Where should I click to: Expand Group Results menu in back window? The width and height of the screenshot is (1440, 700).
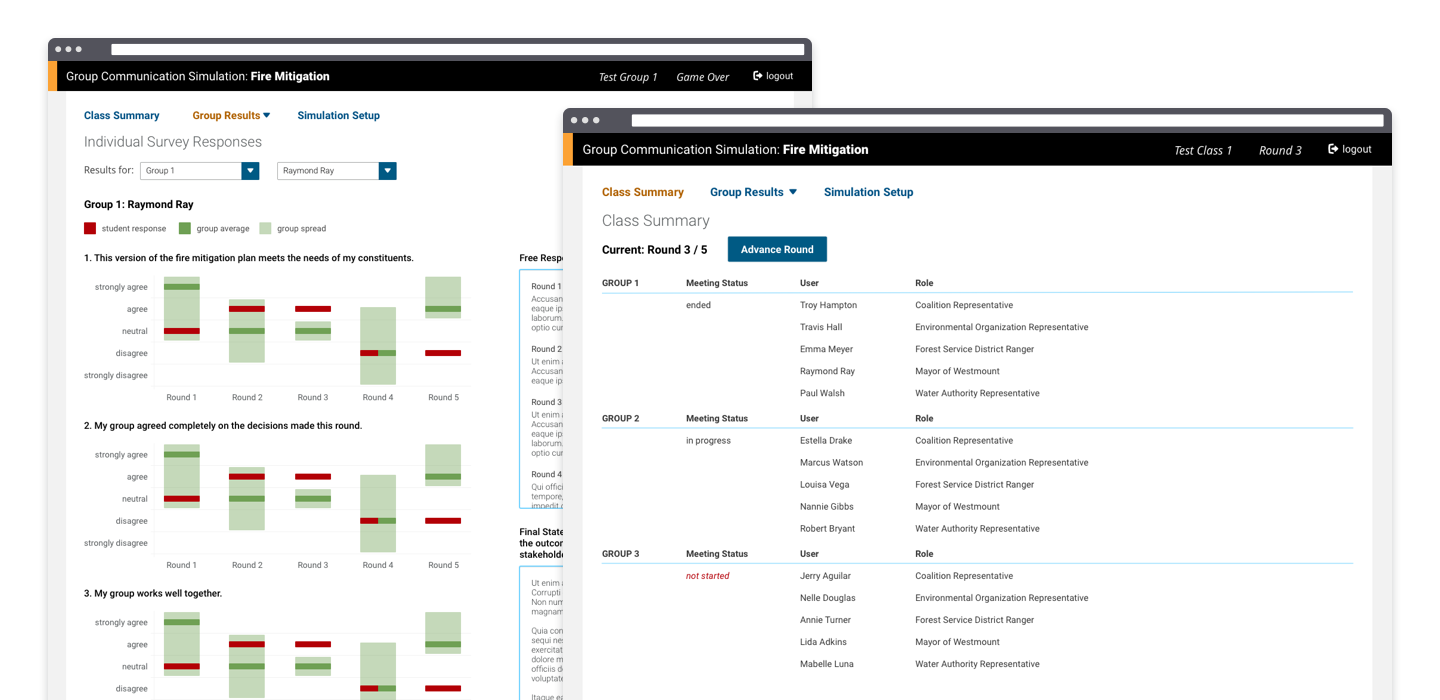point(231,116)
